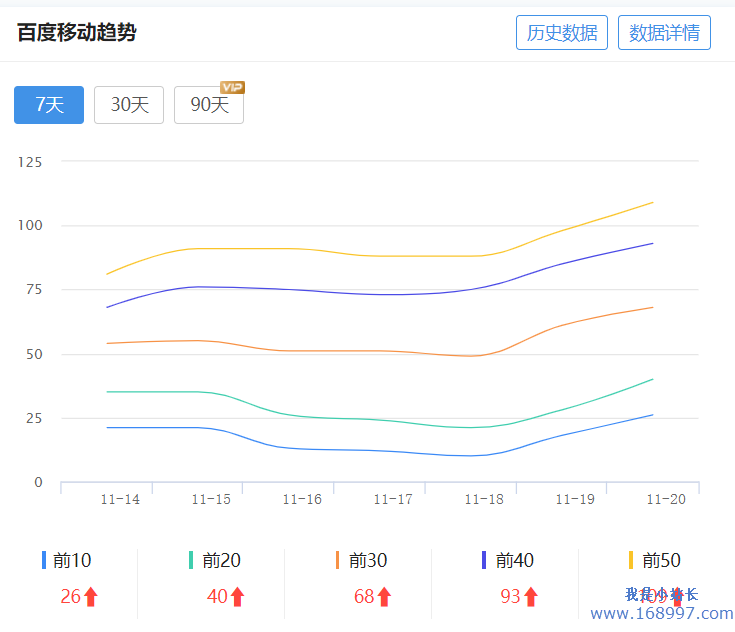This screenshot has height=632, width=735.
Task: Click the red up arrow beside 40
Action: [238, 597]
